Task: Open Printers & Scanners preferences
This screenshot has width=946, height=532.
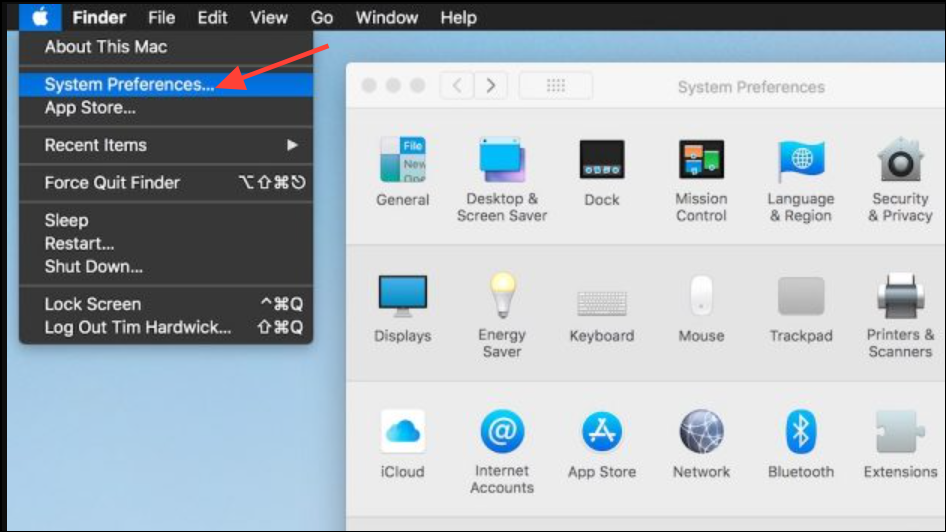Action: point(900,315)
